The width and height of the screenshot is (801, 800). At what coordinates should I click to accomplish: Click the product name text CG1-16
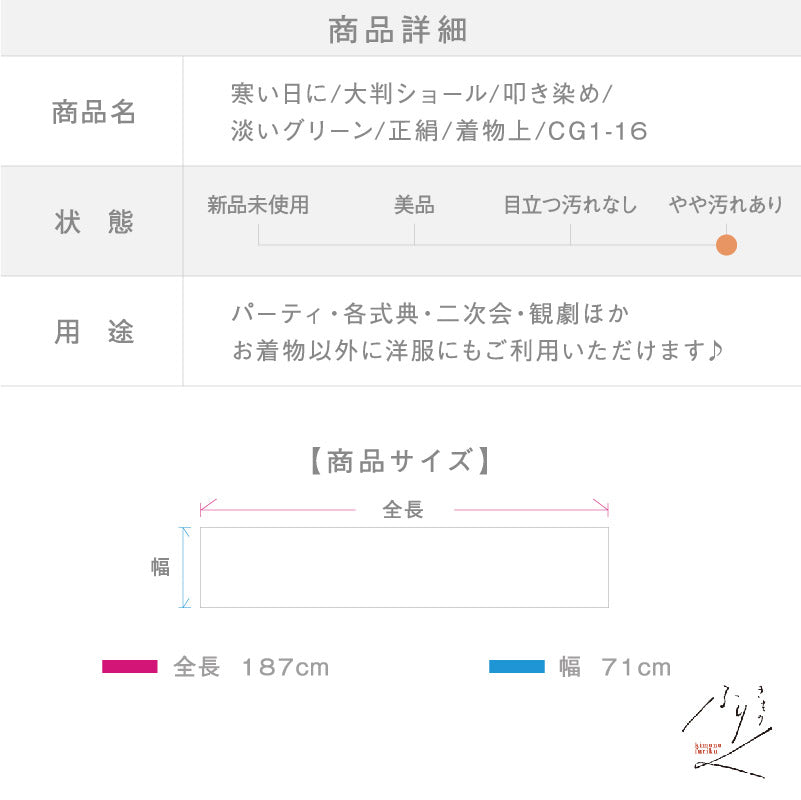point(598,131)
